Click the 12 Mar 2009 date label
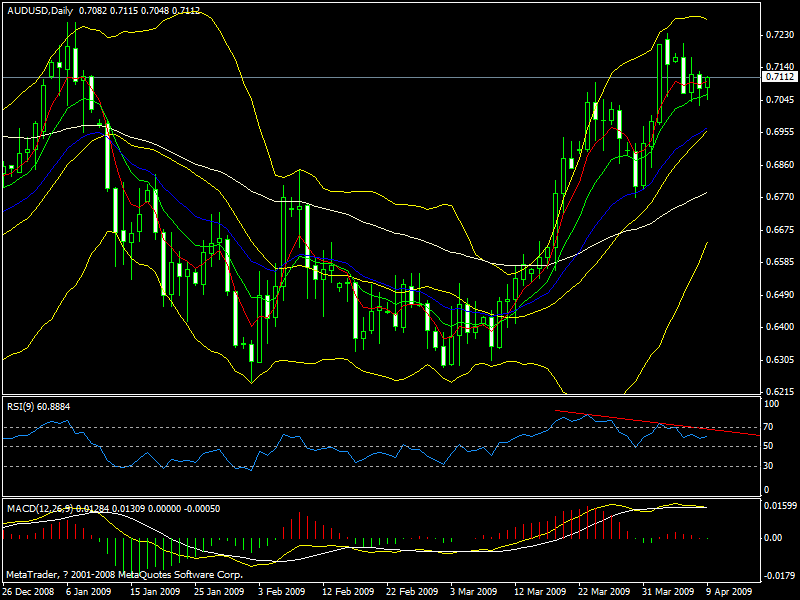The width and height of the screenshot is (800, 600). [x=540, y=591]
